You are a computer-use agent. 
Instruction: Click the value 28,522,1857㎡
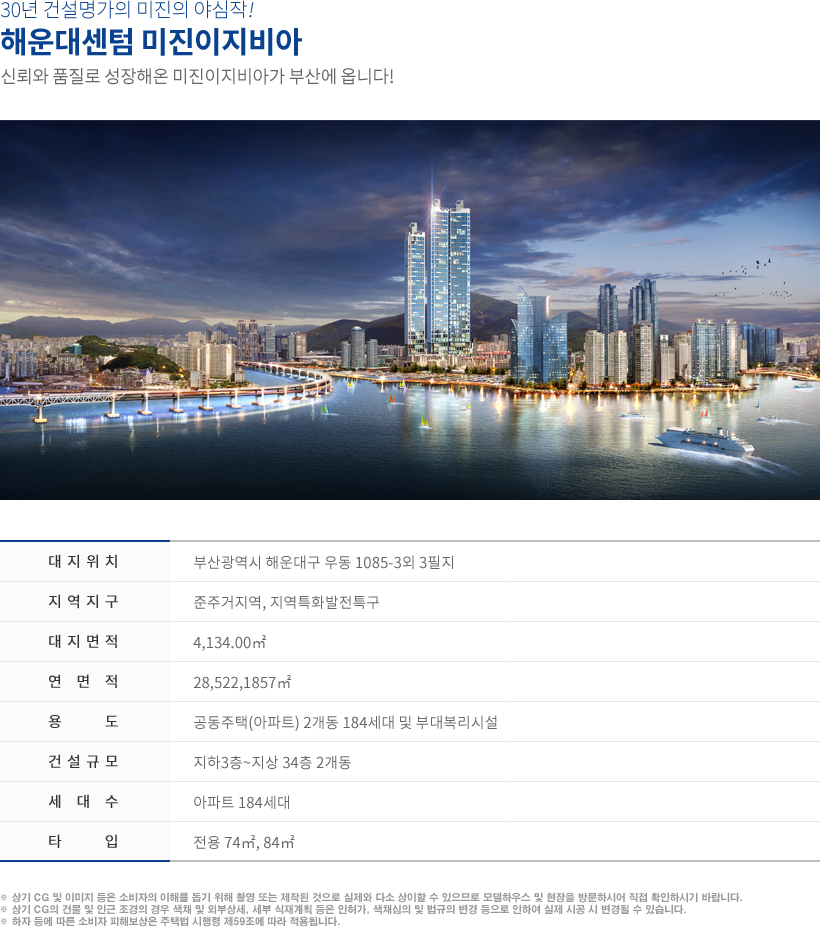[242, 682]
